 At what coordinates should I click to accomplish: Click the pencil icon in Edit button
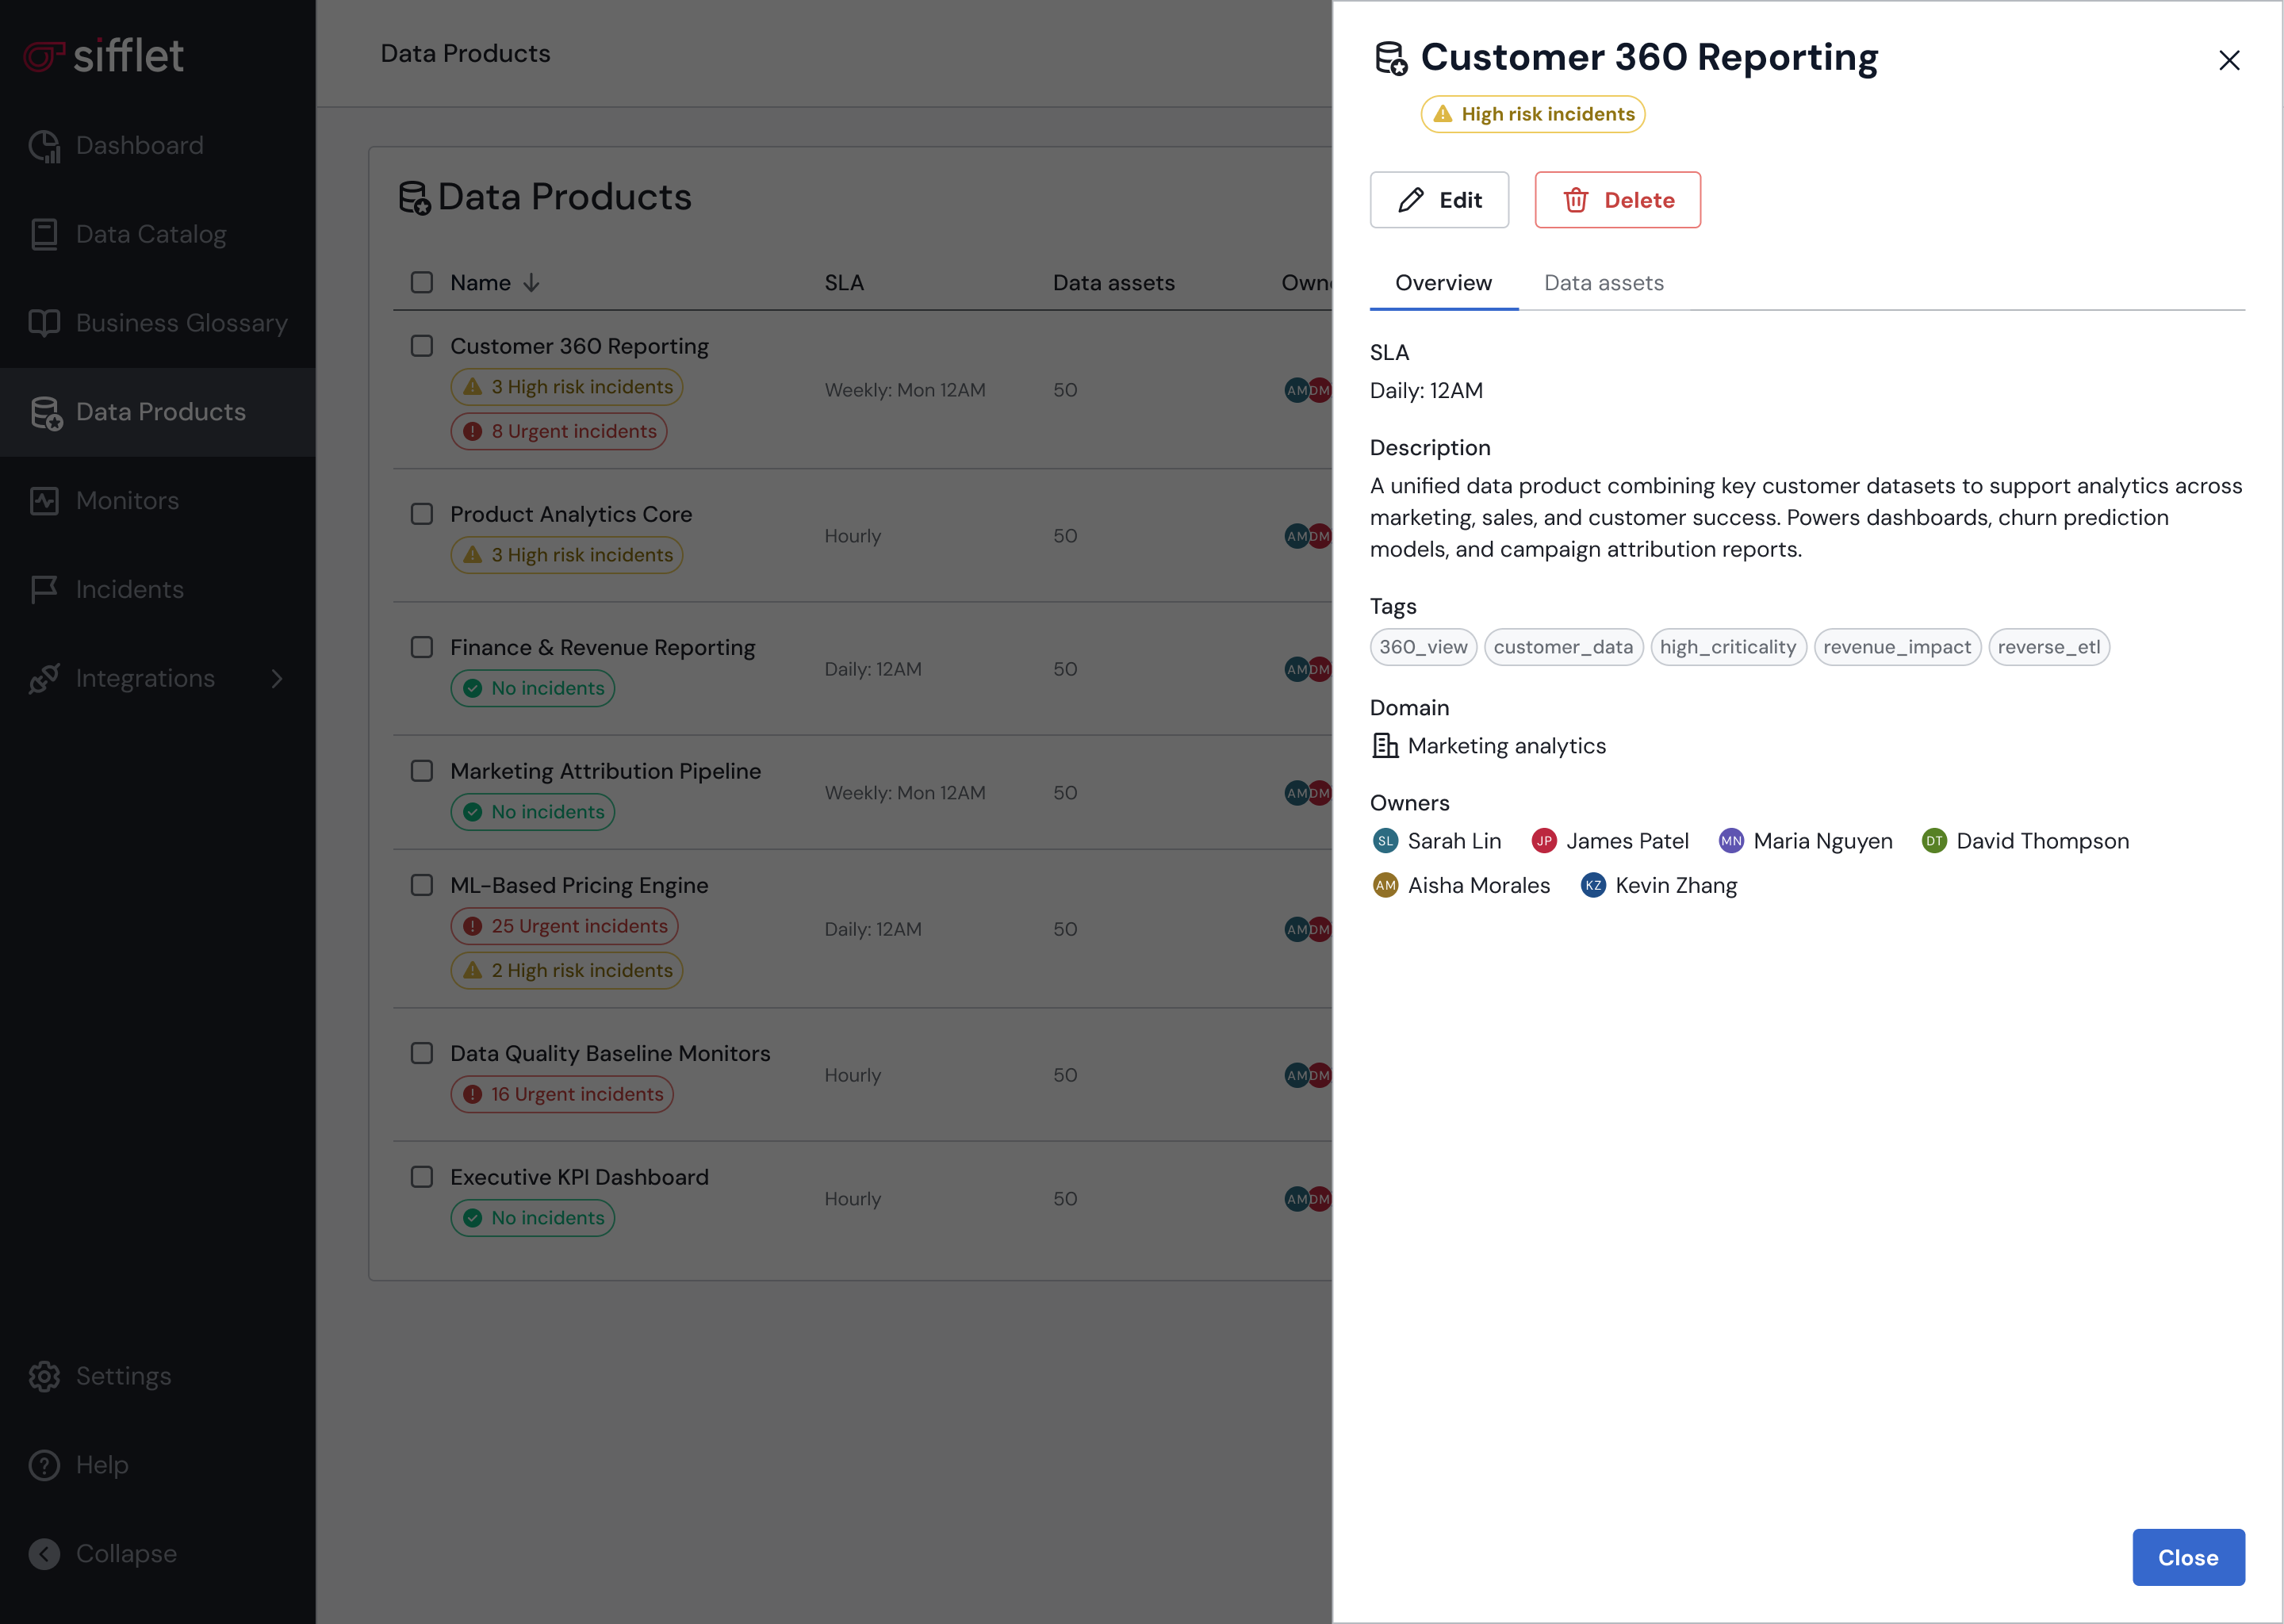[1411, 200]
